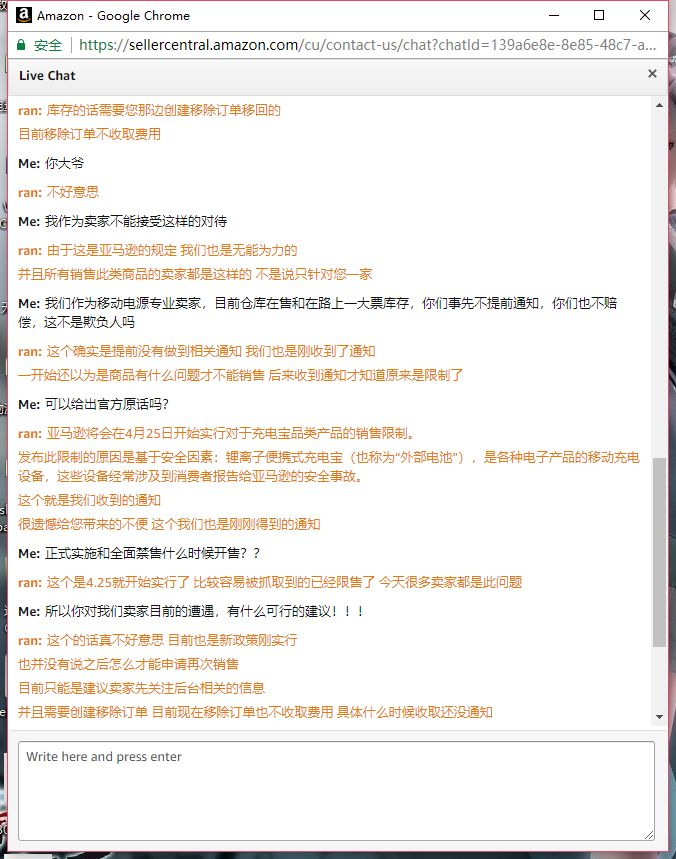Click the message '目前移除订单不收取费用'

89,134
